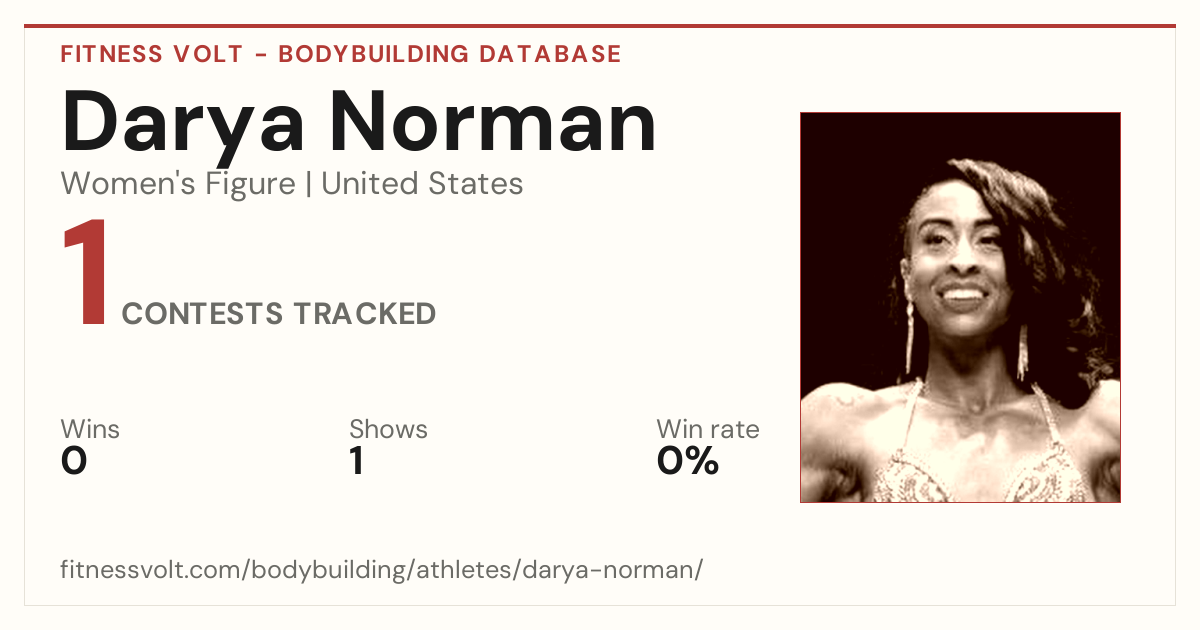Click the Fitness Volt Bodybuilding Database header
This screenshot has width=1200, height=630.
coord(341,54)
